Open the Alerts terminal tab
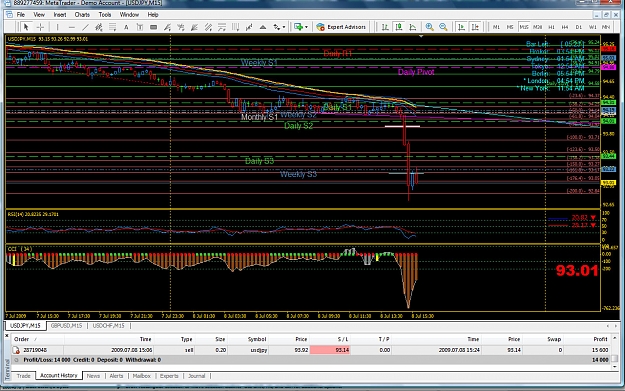Viewport: 625px width, 391px height. 116,376
